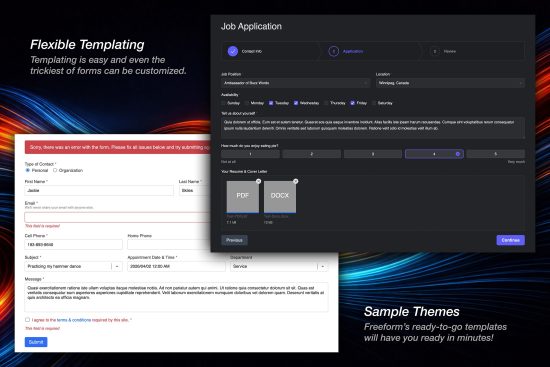Tick the terms & conditions agreement checkbox
This screenshot has width=550, height=367.
point(27,320)
